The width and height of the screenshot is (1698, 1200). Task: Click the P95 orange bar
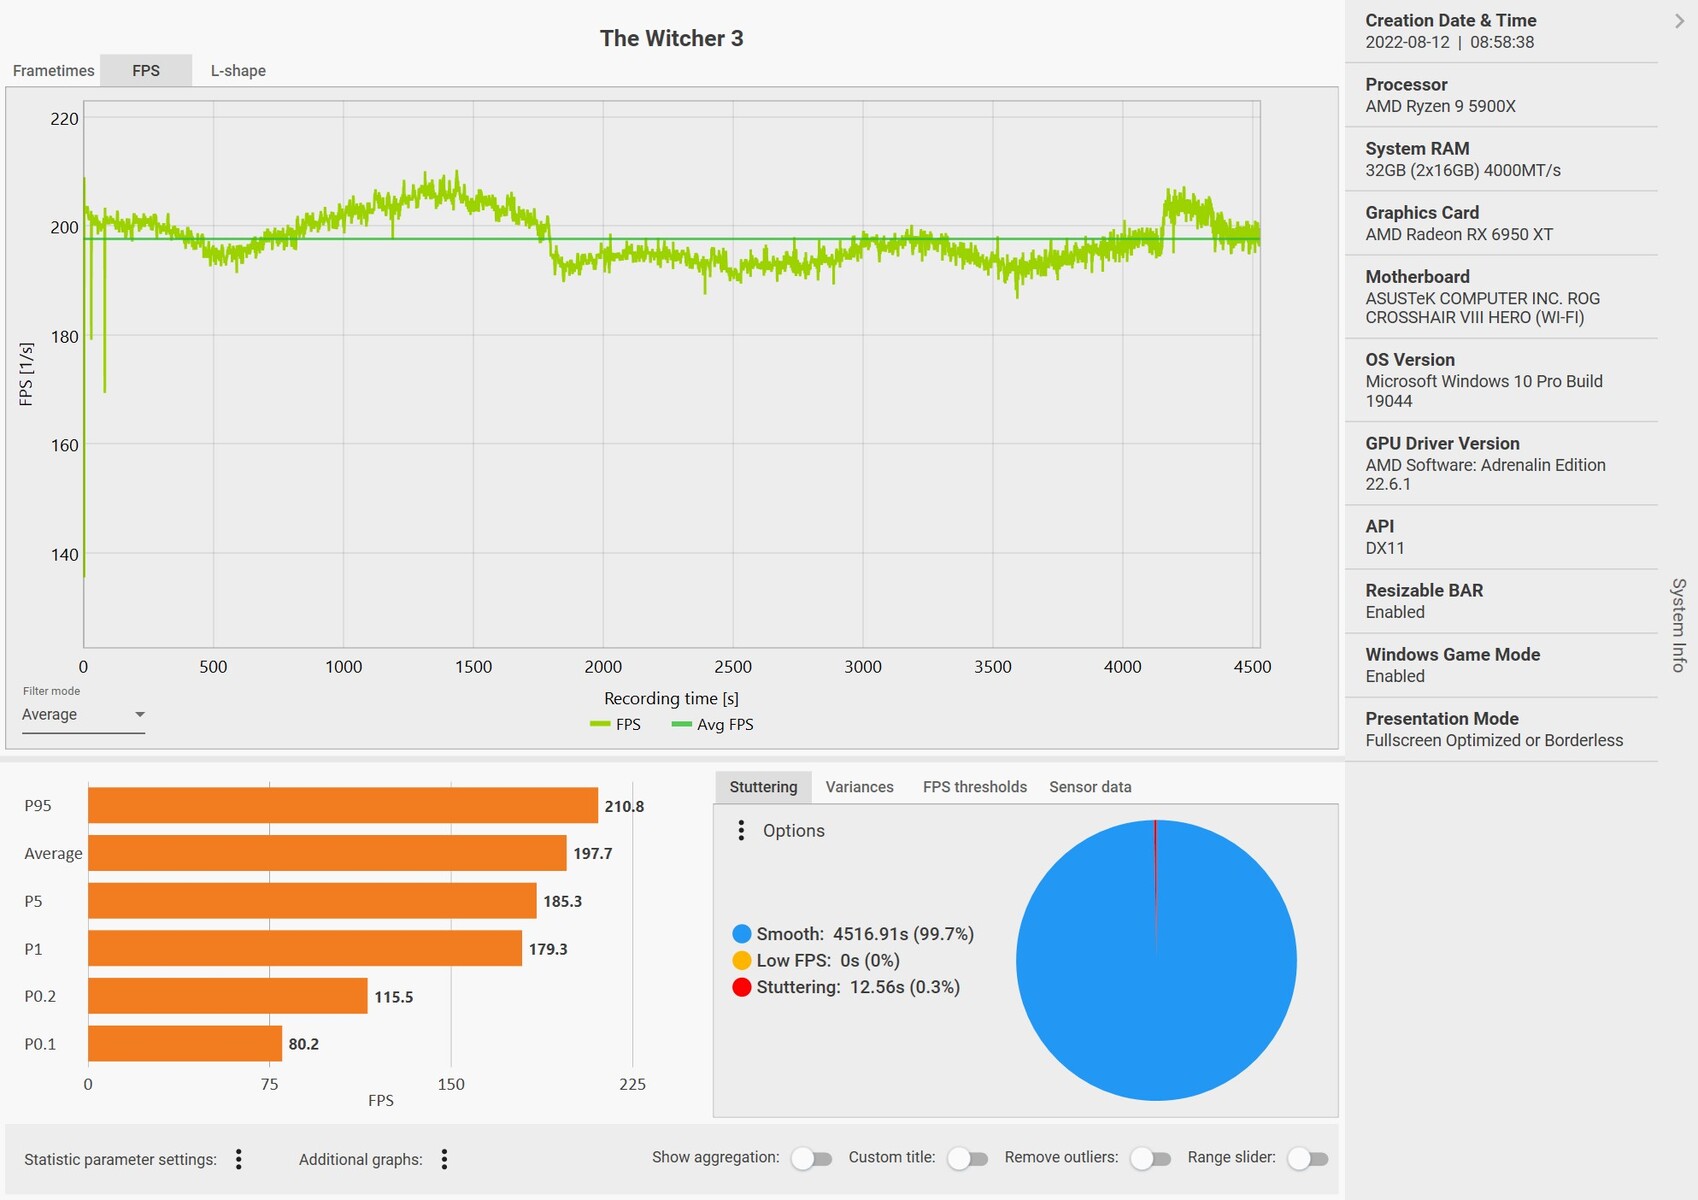[342, 806]
